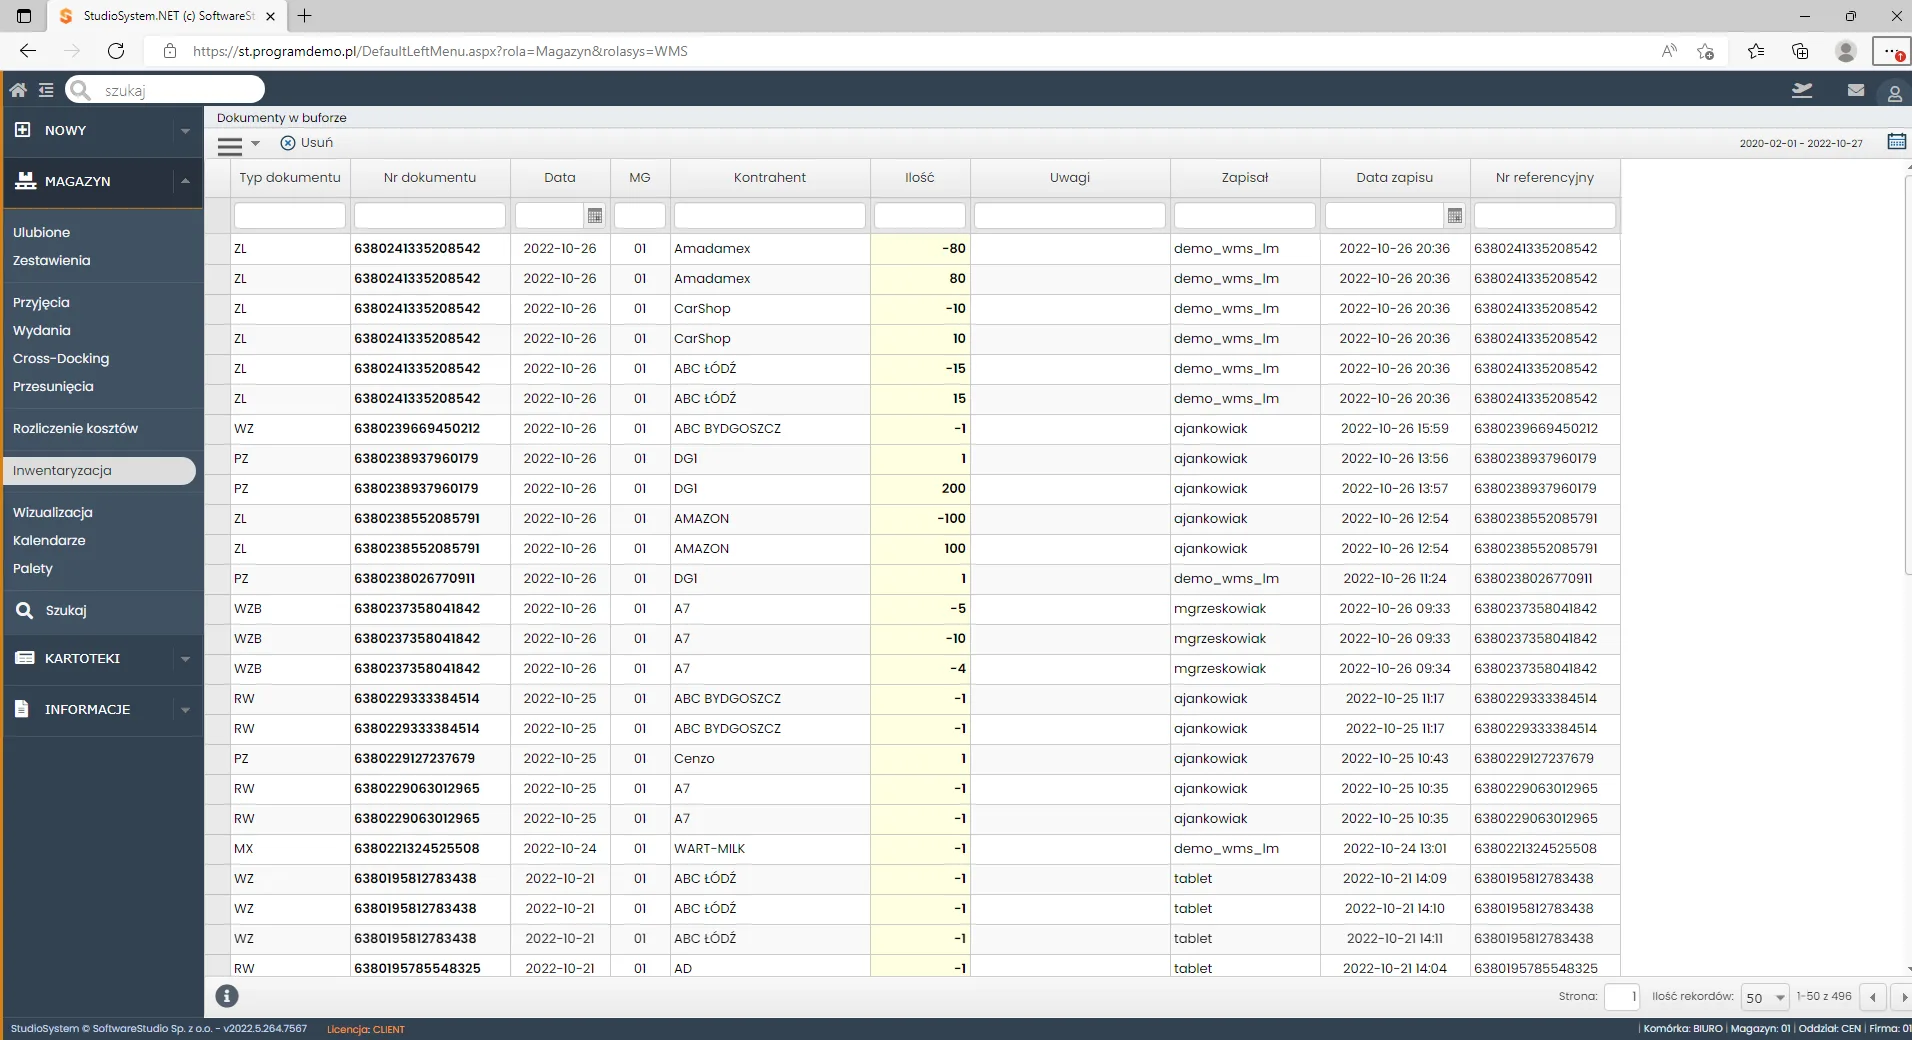Screen dimensions: 1912x1040
Task: Add page to browser favorites star
Action: (1706, 51)
